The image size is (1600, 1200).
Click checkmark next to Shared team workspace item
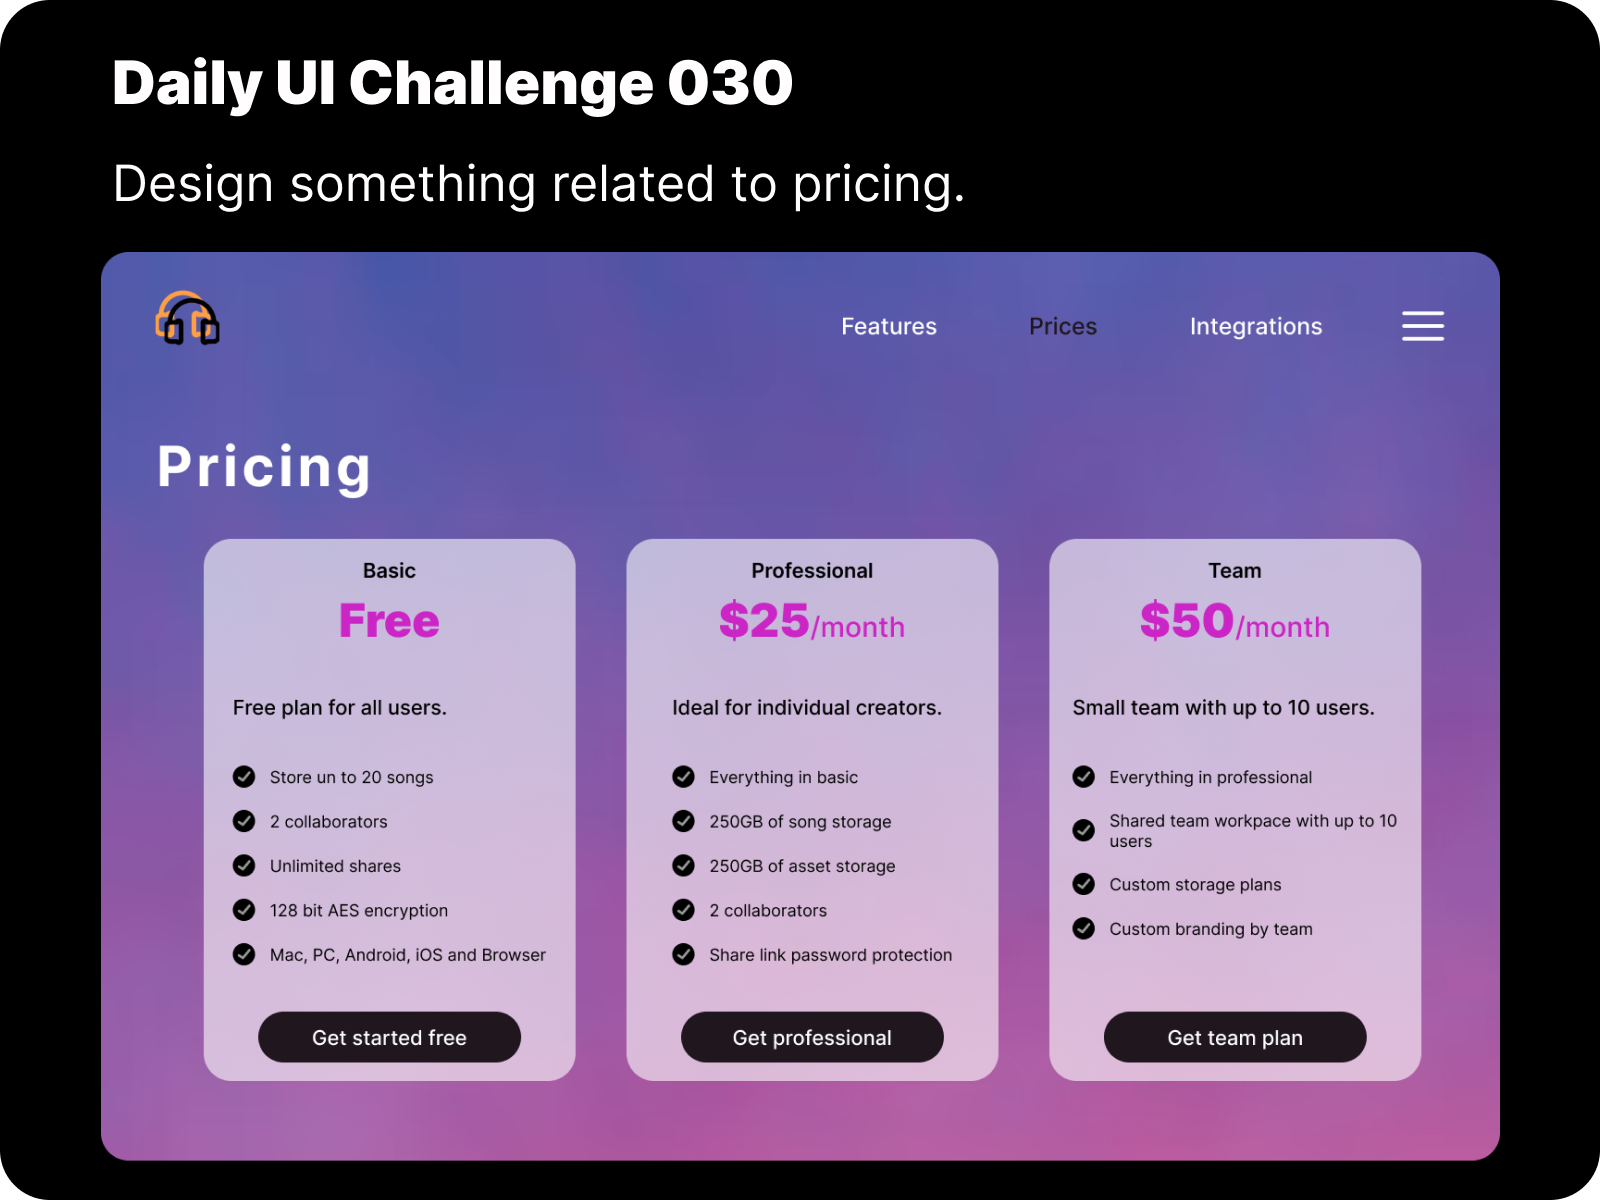pyautogui.click(x=1084, y=830)
